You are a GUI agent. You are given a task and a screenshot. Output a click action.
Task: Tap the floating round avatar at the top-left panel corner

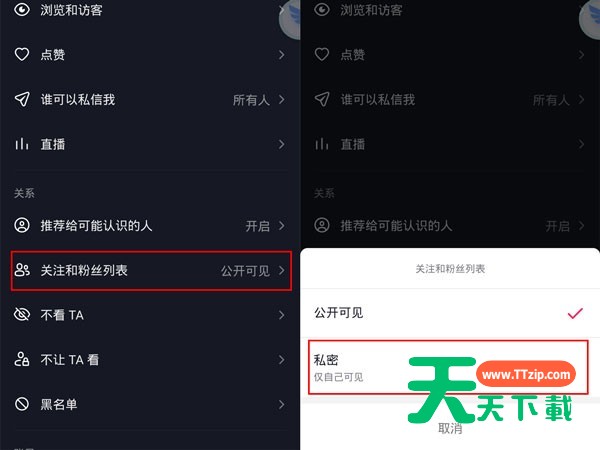coord(290,19)
